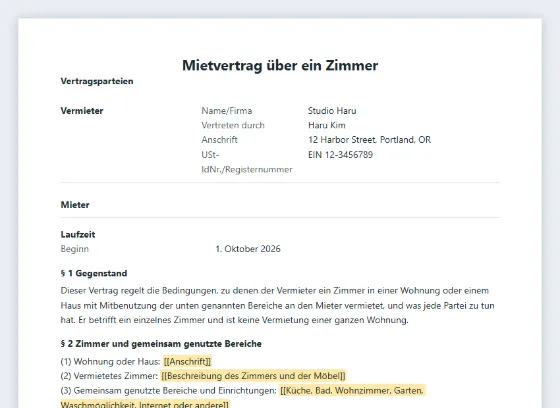Click the 'Vertreten durch' label
Image resolution: width=560 pixels, height=408 pixels.
point(233,125)
